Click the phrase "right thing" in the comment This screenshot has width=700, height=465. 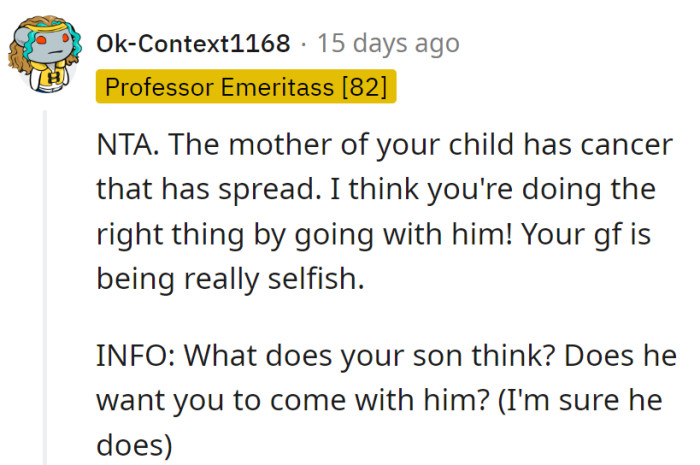pos(166,234)
